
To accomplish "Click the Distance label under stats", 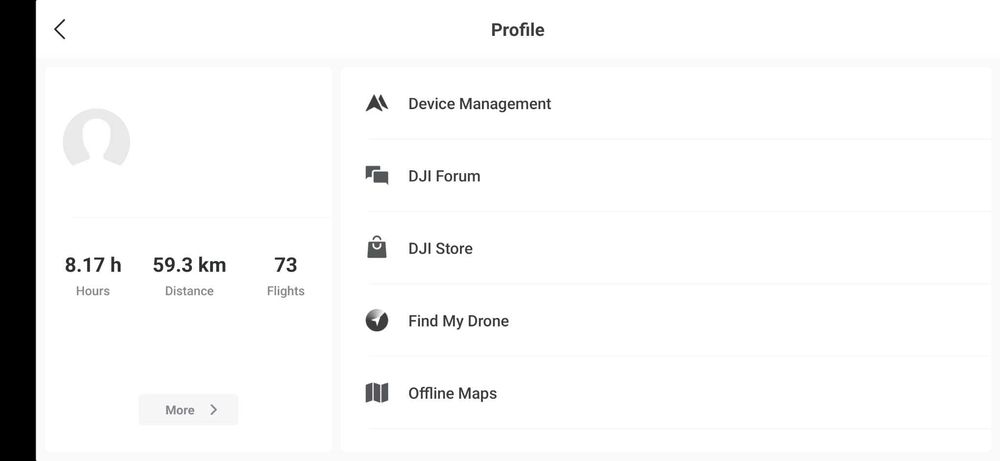I will point(189,291).
